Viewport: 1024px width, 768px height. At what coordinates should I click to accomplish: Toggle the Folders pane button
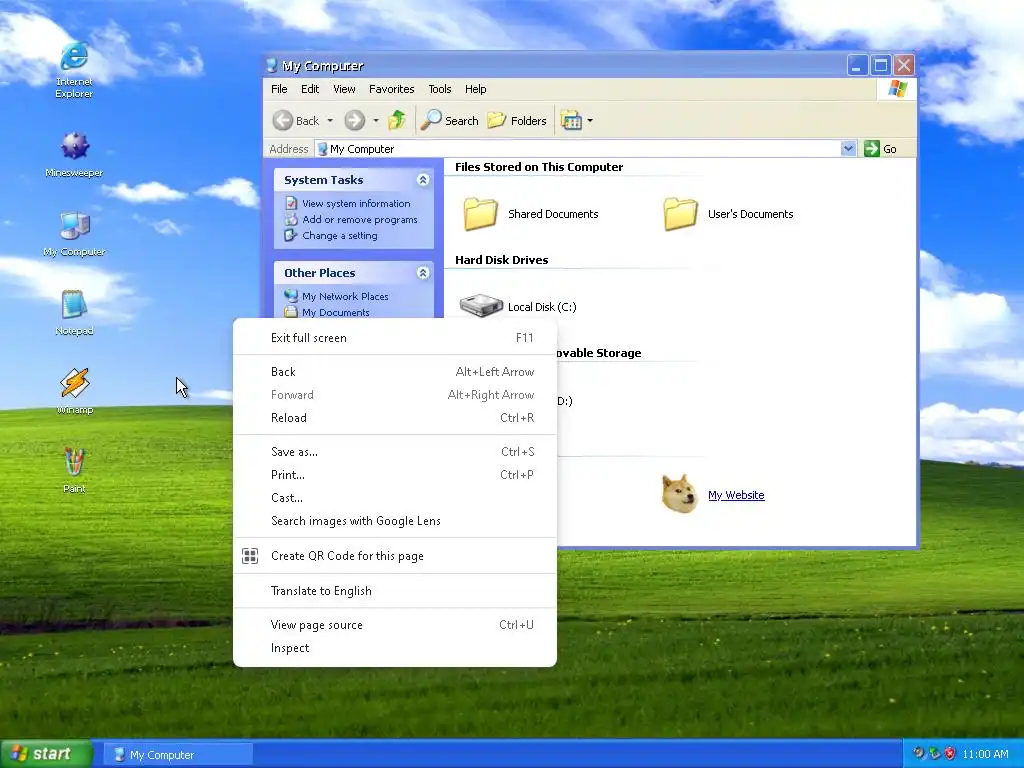pos(517,120)
